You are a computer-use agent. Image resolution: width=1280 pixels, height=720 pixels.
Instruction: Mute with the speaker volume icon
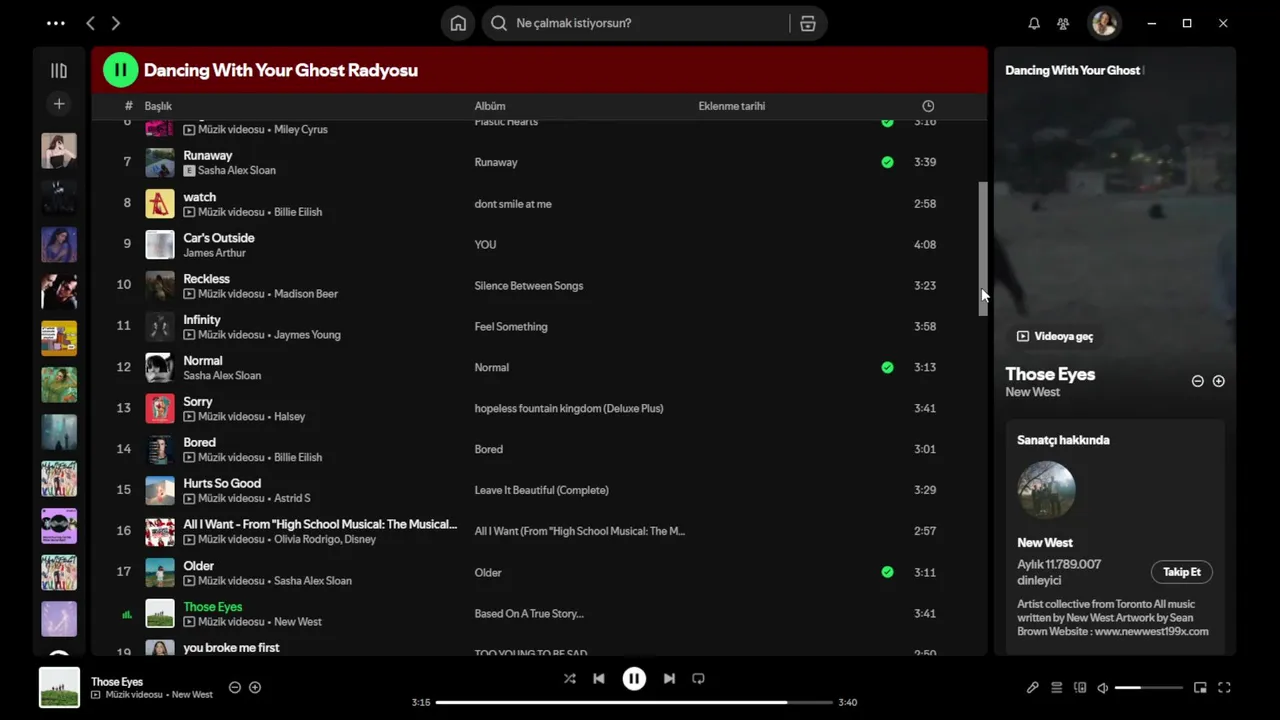(1102, 688)
